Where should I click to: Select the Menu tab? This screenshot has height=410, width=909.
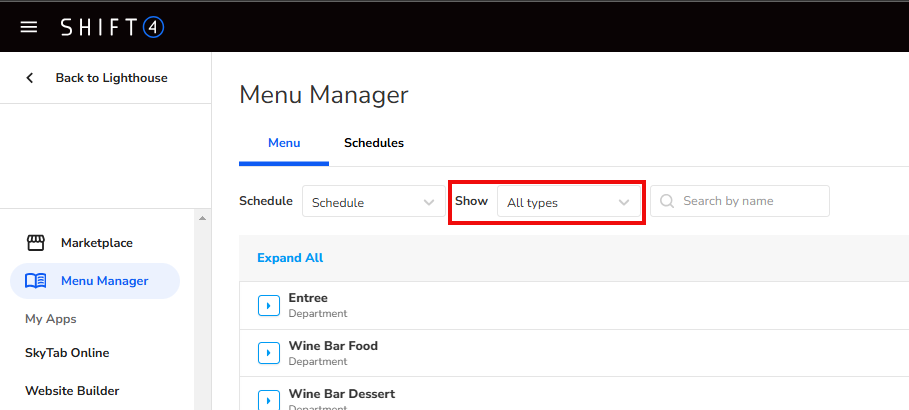click(284, 143)
